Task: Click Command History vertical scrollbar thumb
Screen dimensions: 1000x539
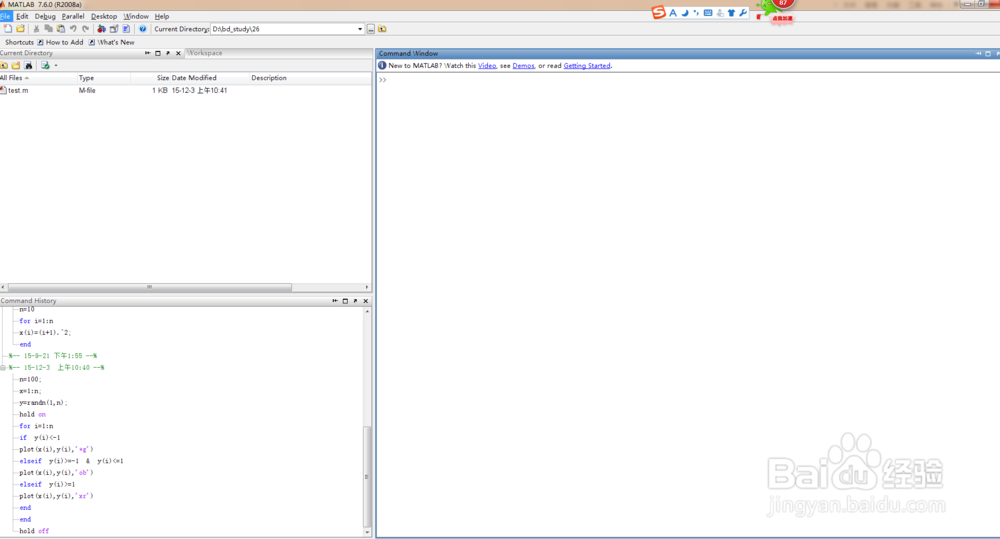Action: coord(367,476)
